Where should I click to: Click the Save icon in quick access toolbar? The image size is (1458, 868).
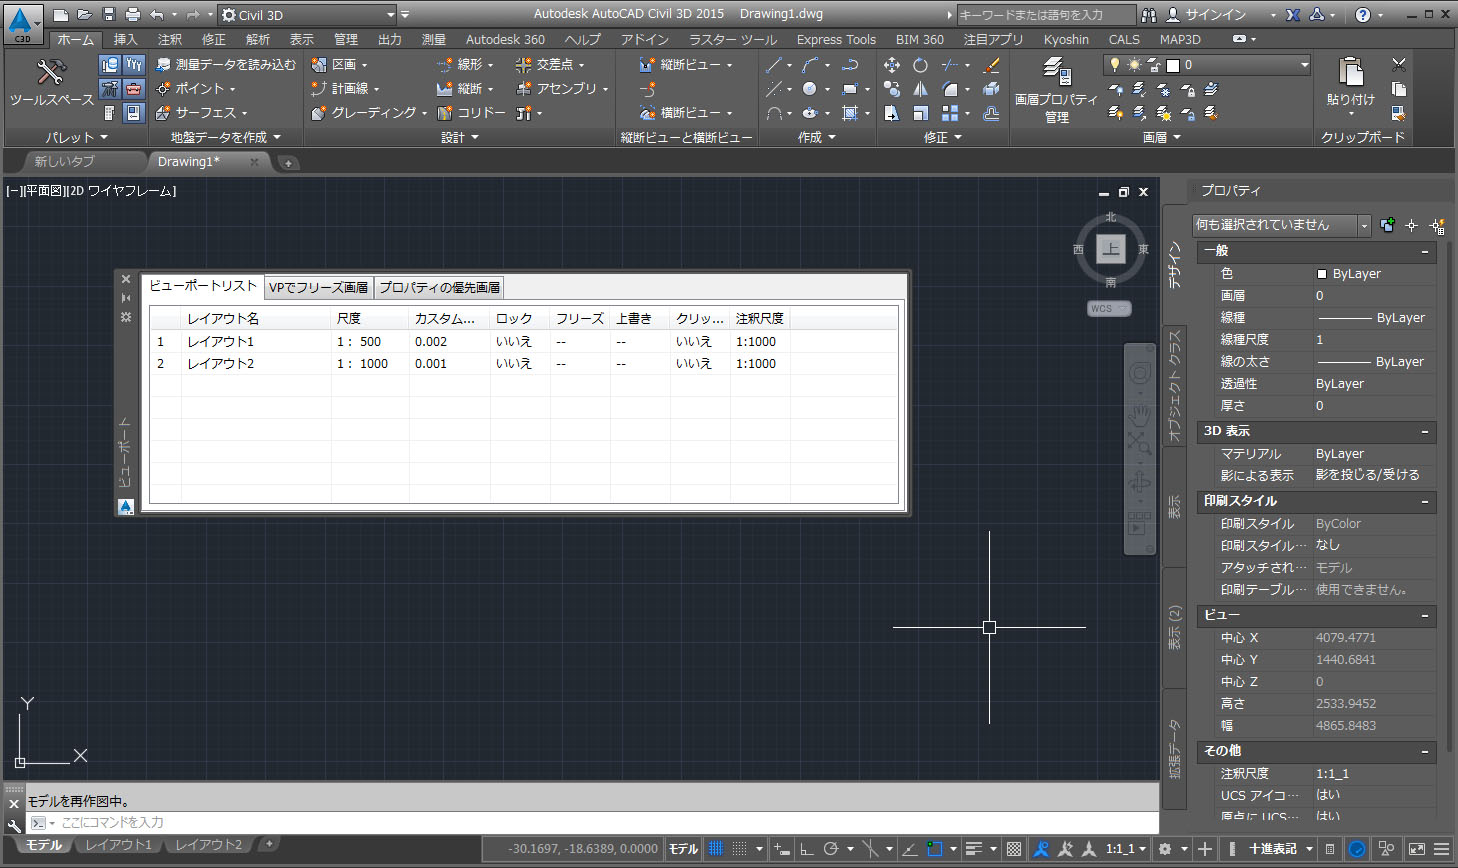coord(109,15)
